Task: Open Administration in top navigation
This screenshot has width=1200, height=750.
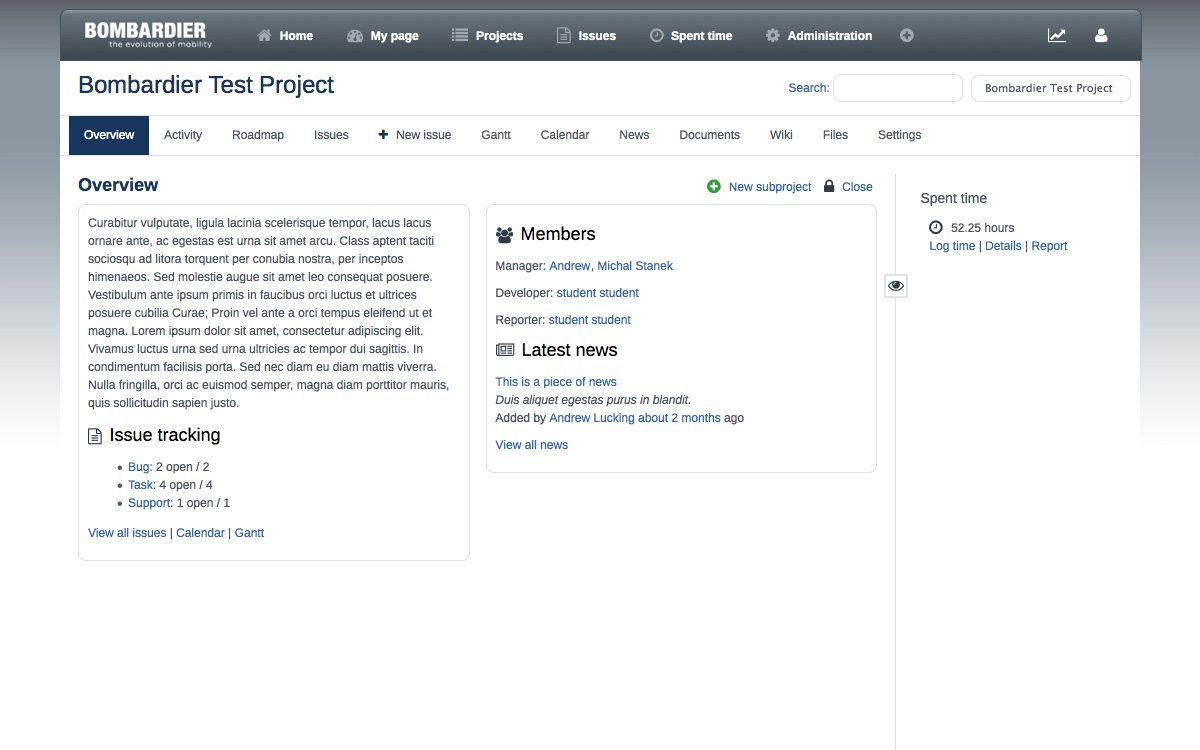Action: tap(819, 36)
